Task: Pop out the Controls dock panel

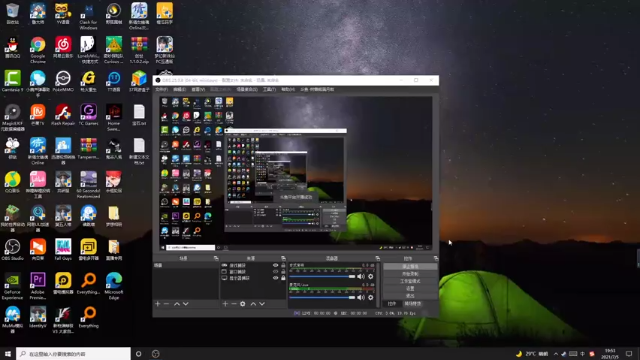Action: [436, 258]
